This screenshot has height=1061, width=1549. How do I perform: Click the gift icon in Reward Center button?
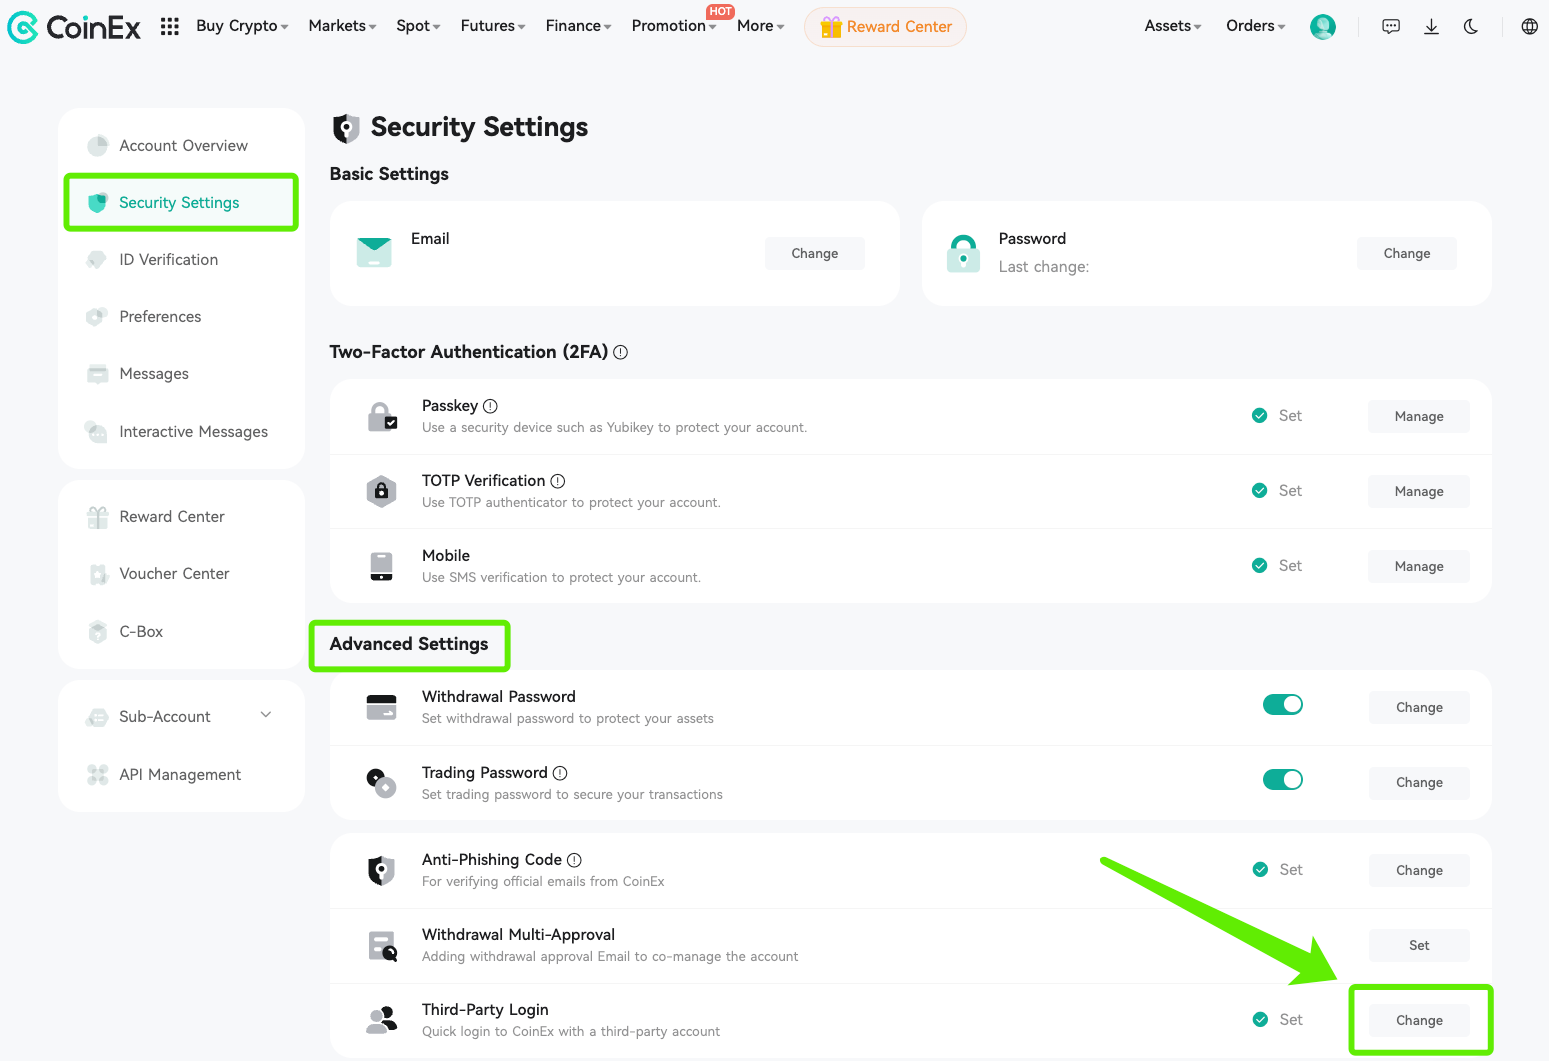pos(830,27)
